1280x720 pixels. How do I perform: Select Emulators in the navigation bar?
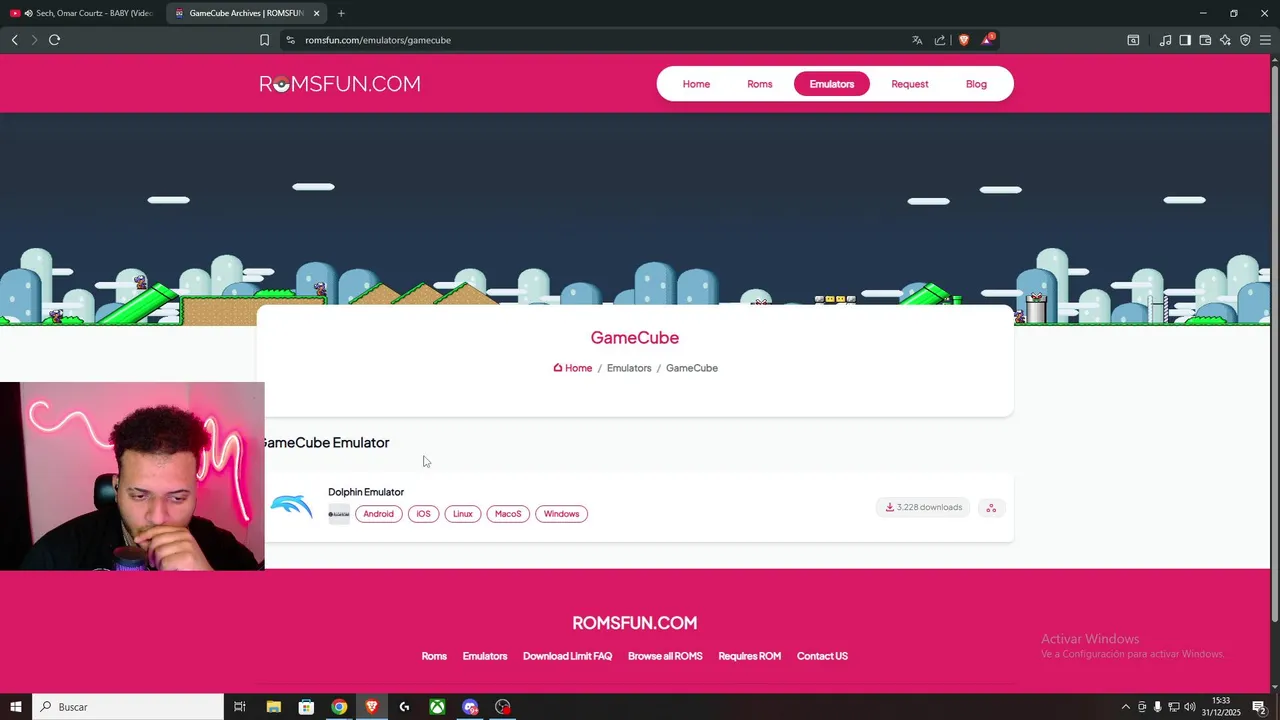coord(832,84)
